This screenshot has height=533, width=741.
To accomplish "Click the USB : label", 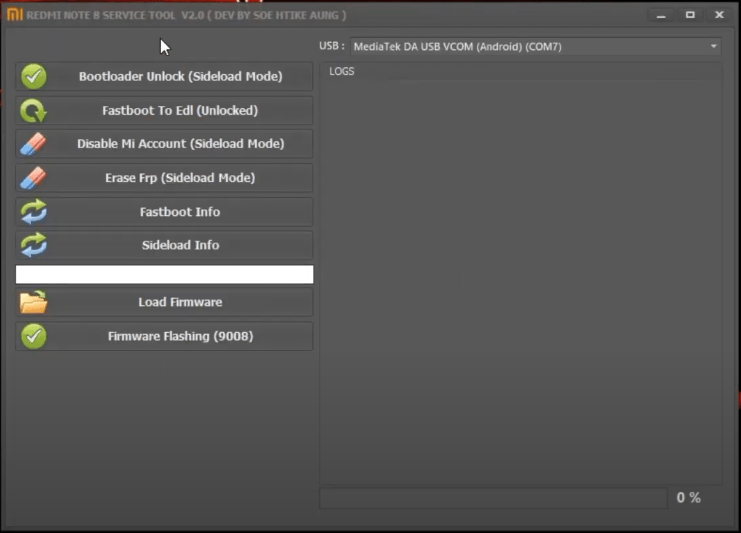I will 332,46.
